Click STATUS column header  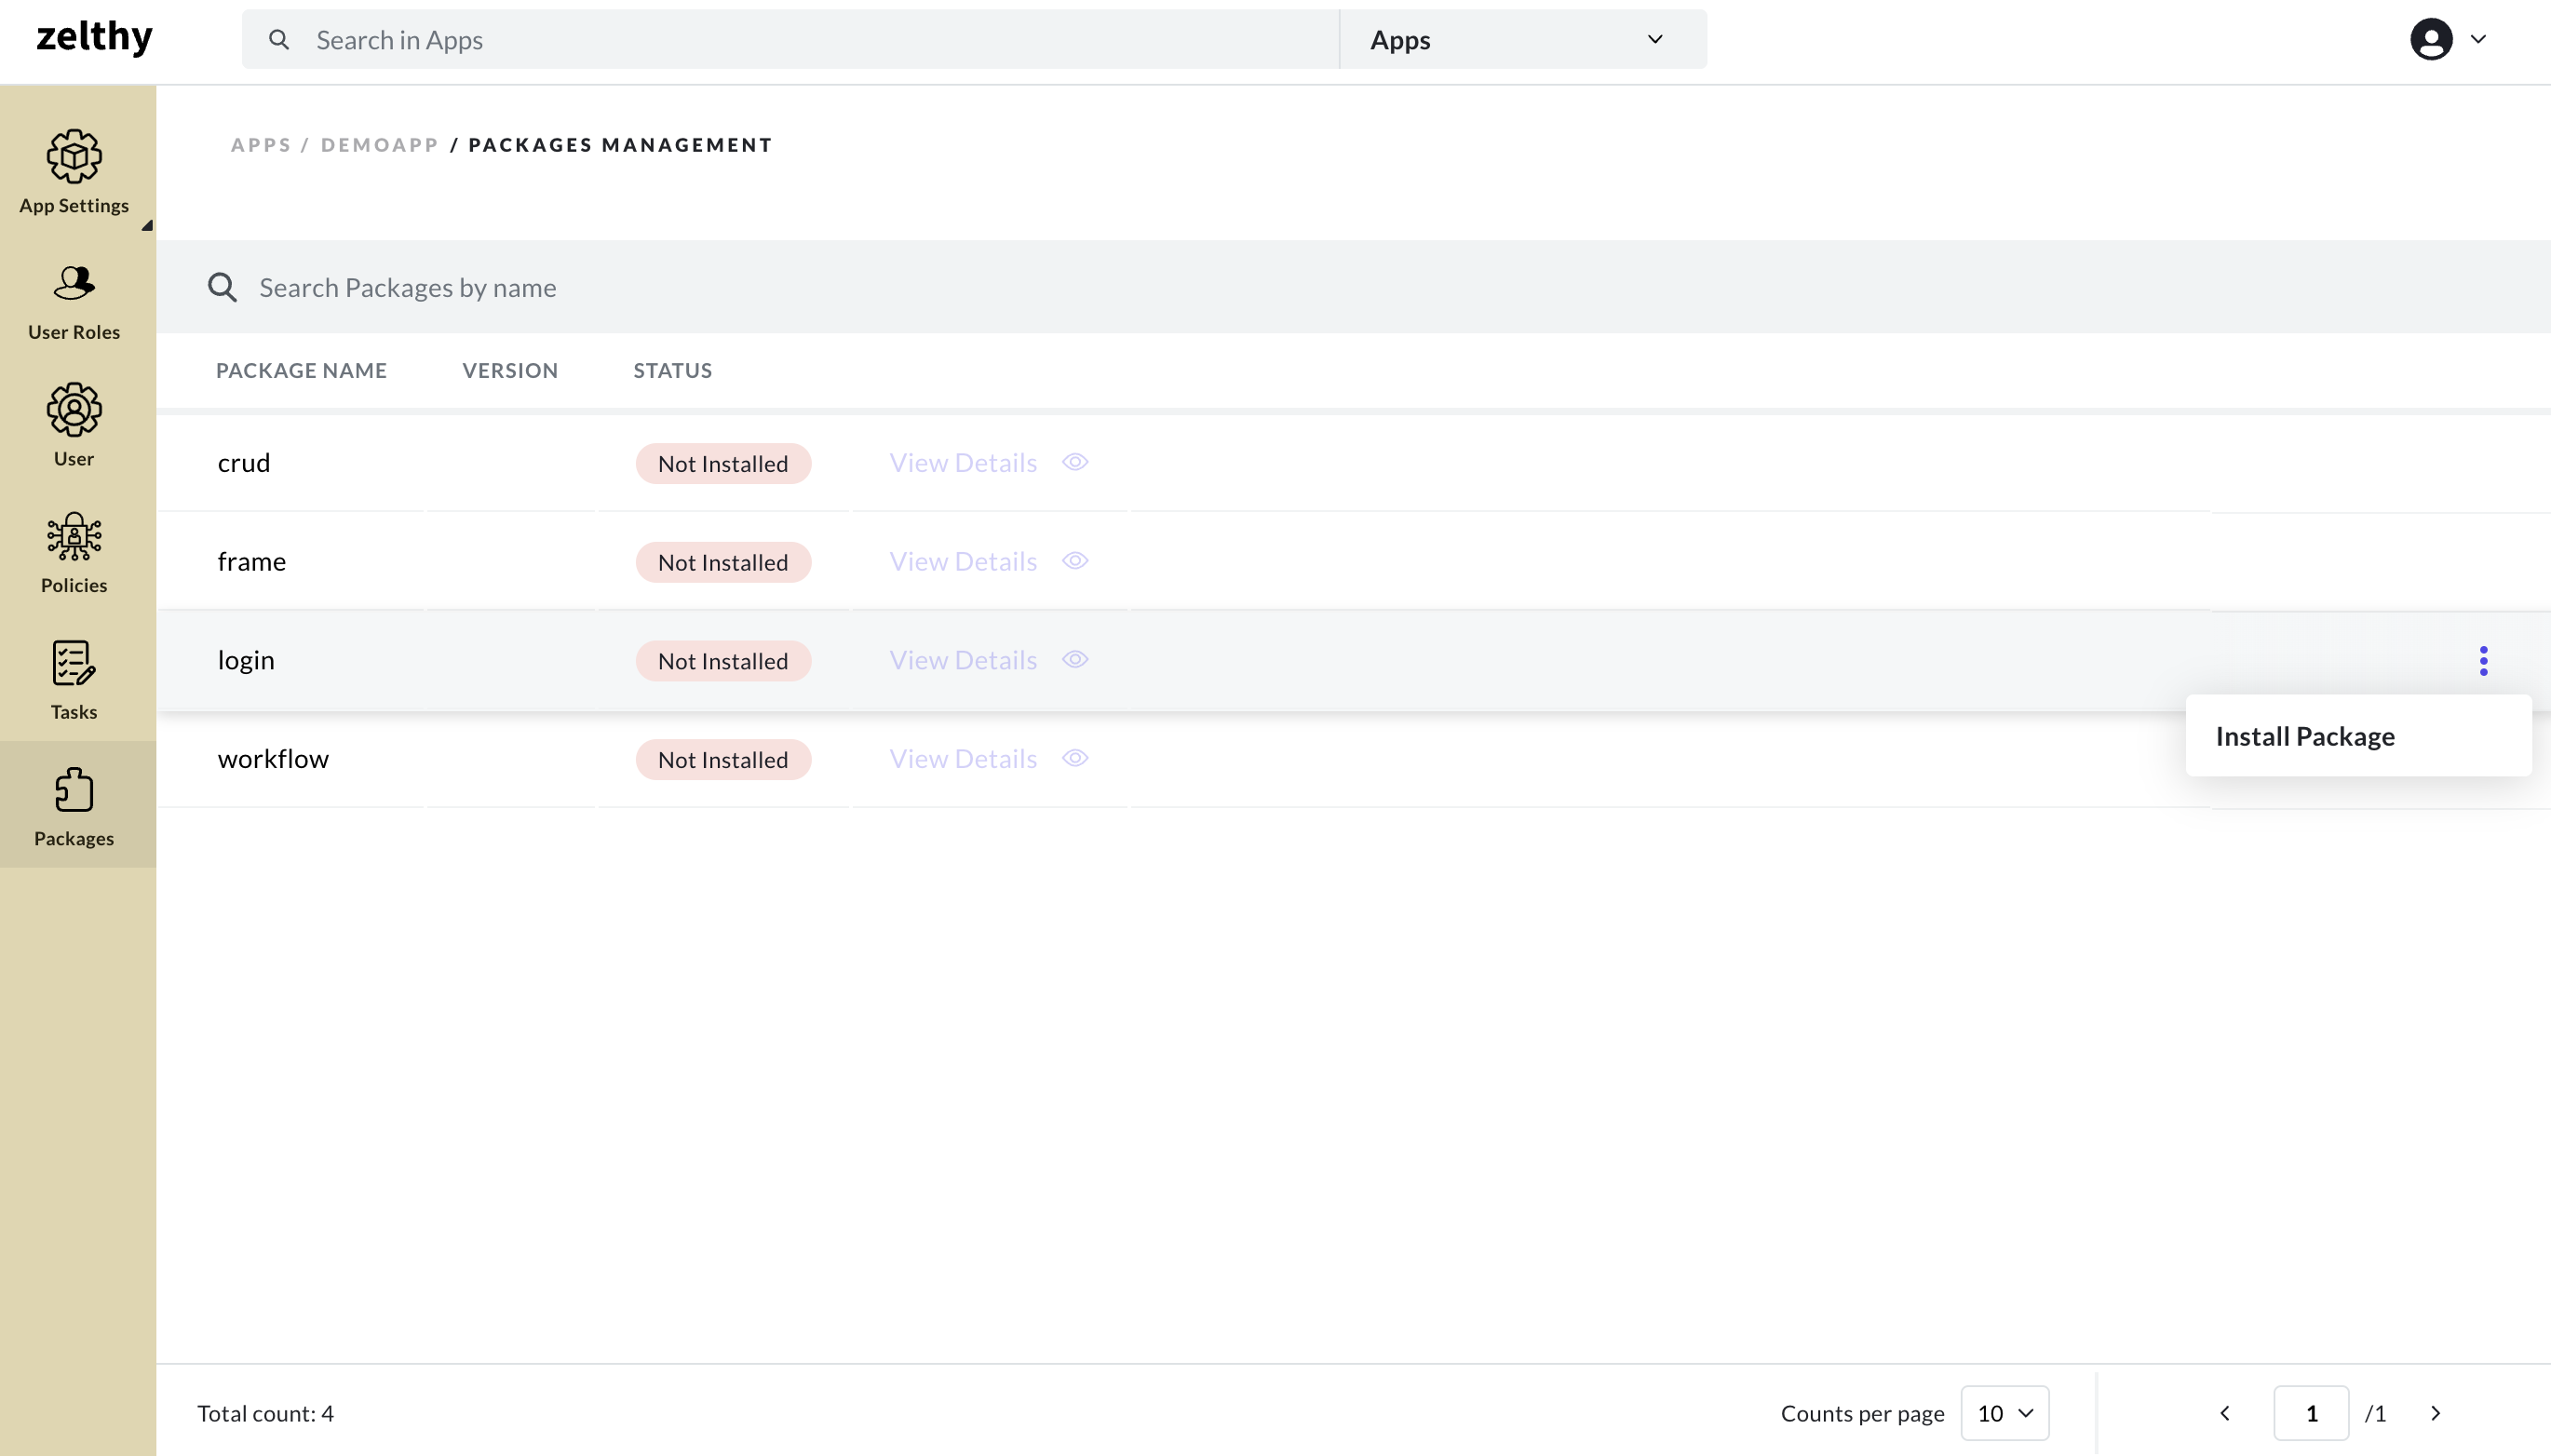[x=673, y=370]
